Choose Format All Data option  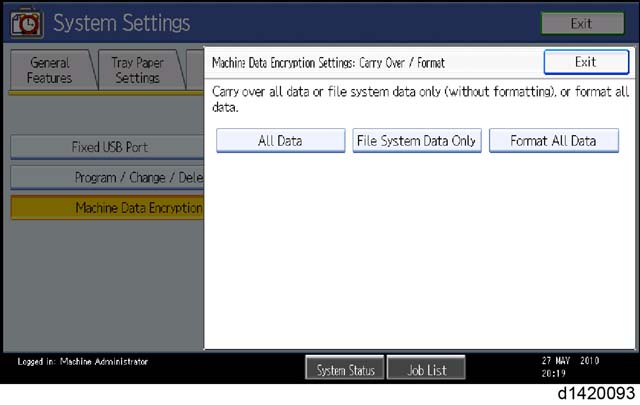[x=553, y=141]
